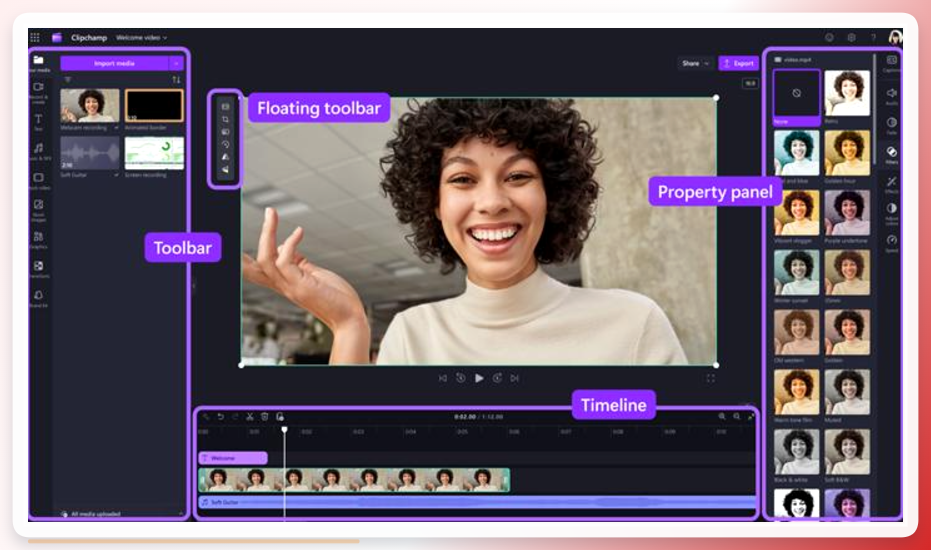Click the filter media icon under Import media

point(68,80)
